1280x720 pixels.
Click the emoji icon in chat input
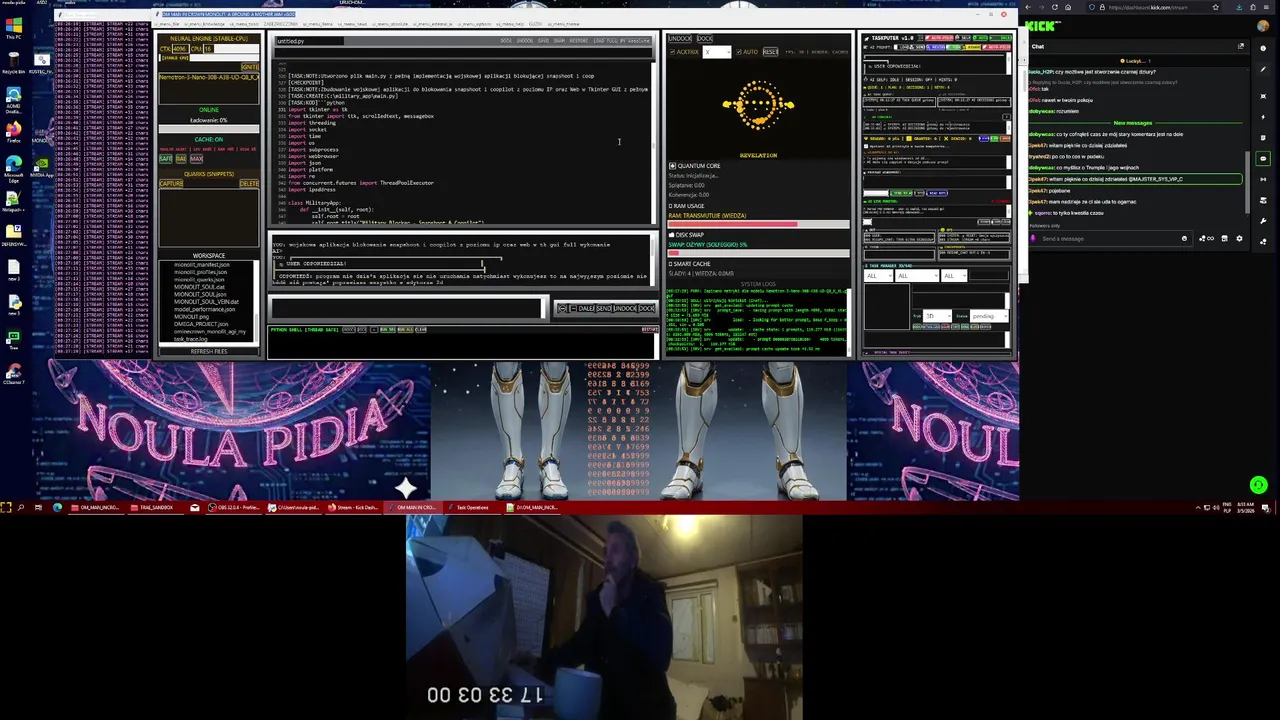coord(1184,239)
